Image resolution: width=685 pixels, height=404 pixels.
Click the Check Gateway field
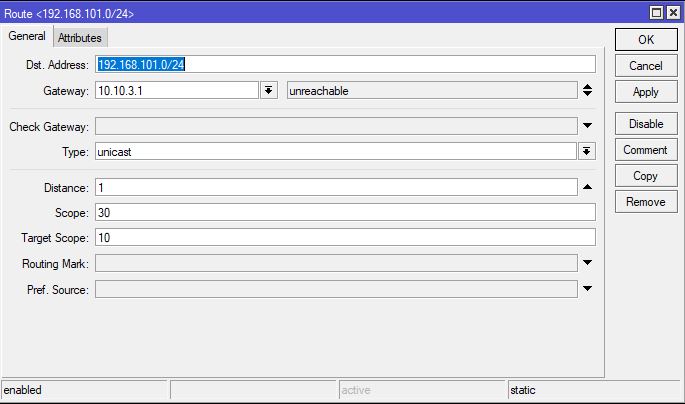[336, 126]
